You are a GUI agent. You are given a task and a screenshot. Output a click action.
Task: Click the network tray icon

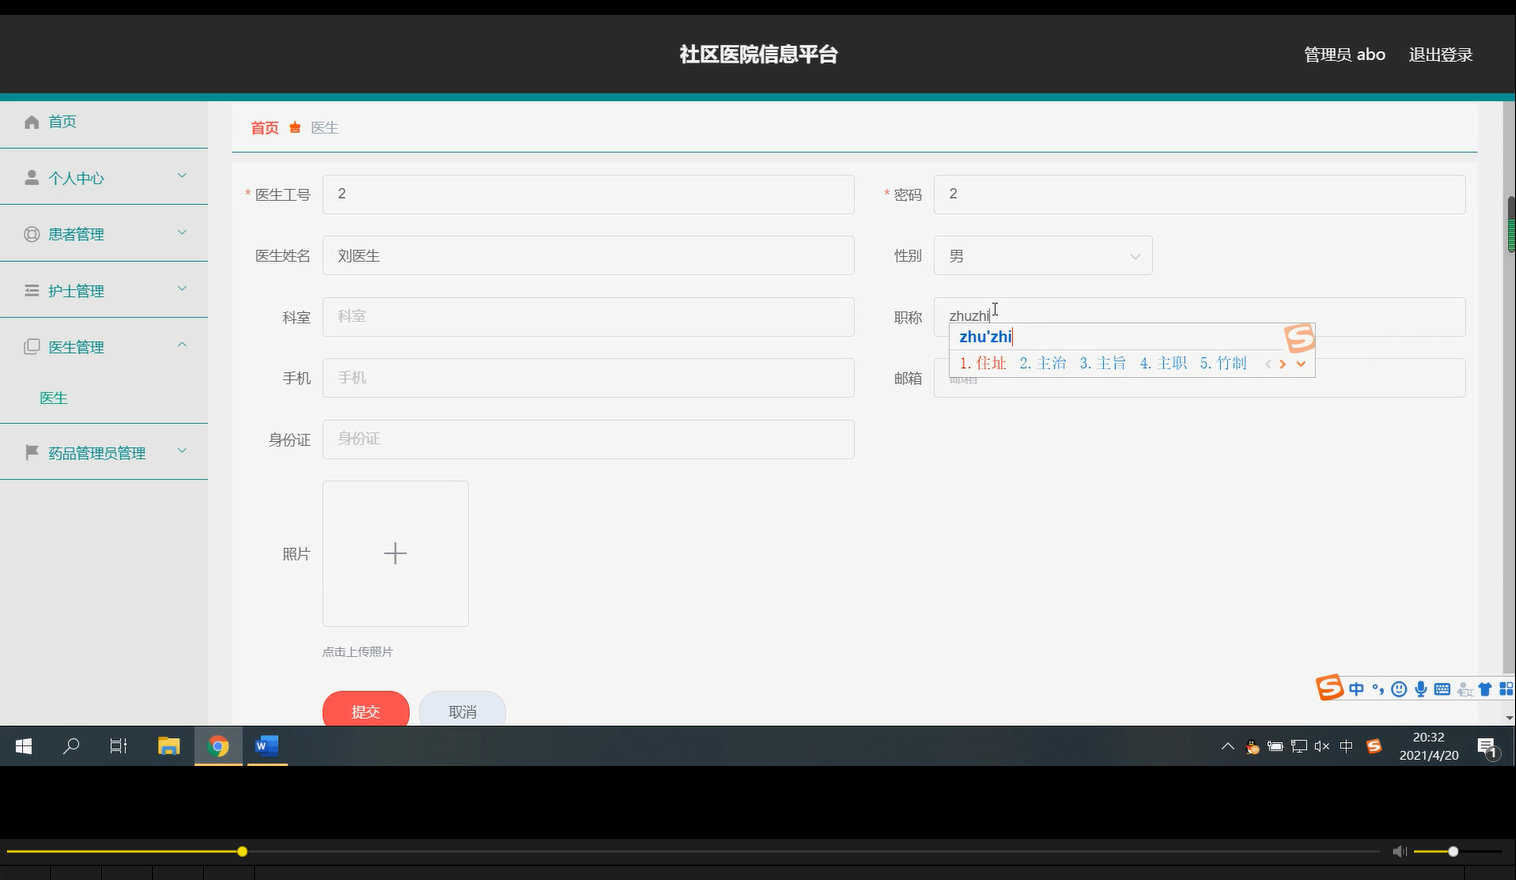tap(1299, 746)
